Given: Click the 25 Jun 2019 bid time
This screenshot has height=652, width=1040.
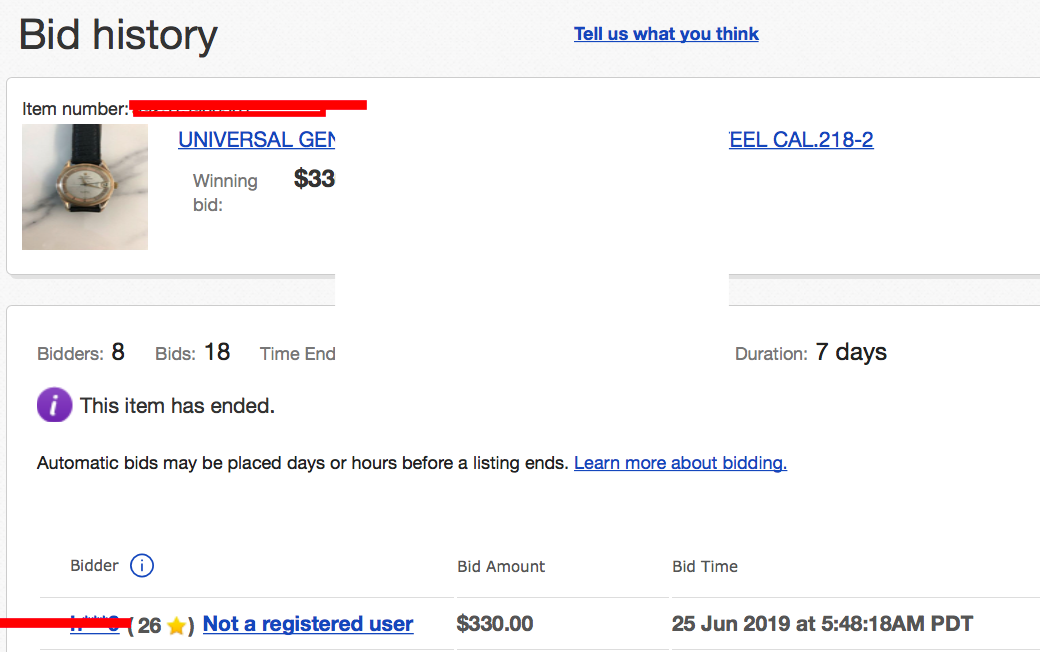Looking at the screenshot, I should pos(822,624).
